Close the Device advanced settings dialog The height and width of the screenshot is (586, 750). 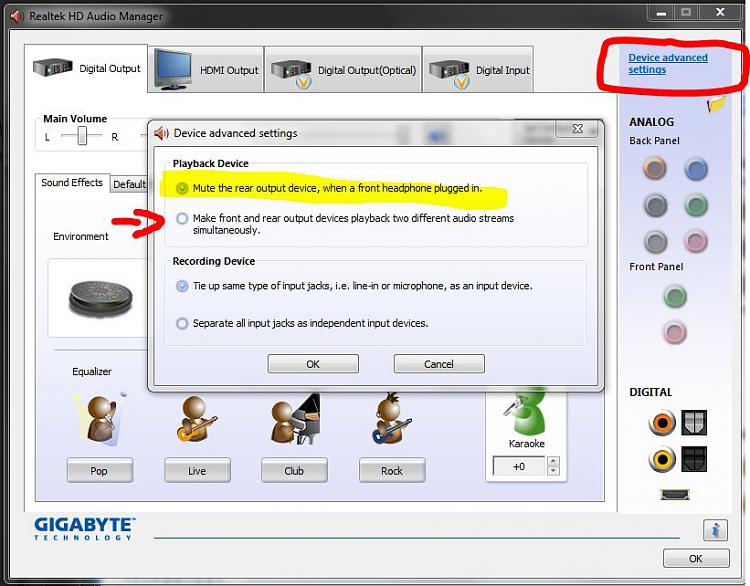577,128
